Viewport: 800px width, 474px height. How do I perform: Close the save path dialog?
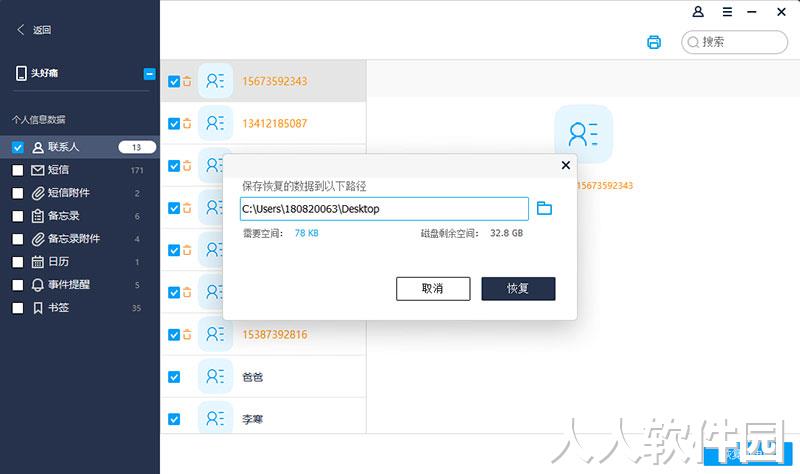click(565, 165)
